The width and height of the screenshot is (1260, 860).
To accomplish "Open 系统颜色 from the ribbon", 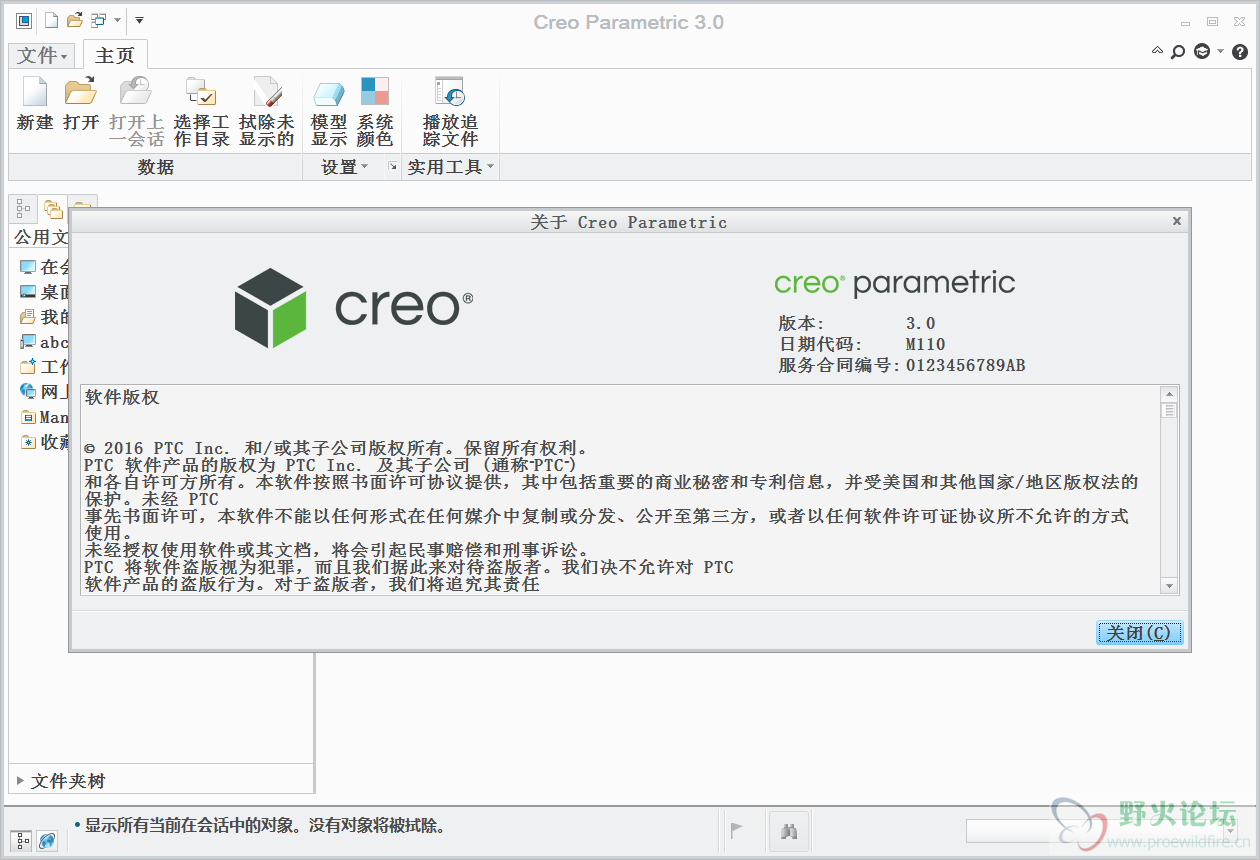I will click(375, 112).
